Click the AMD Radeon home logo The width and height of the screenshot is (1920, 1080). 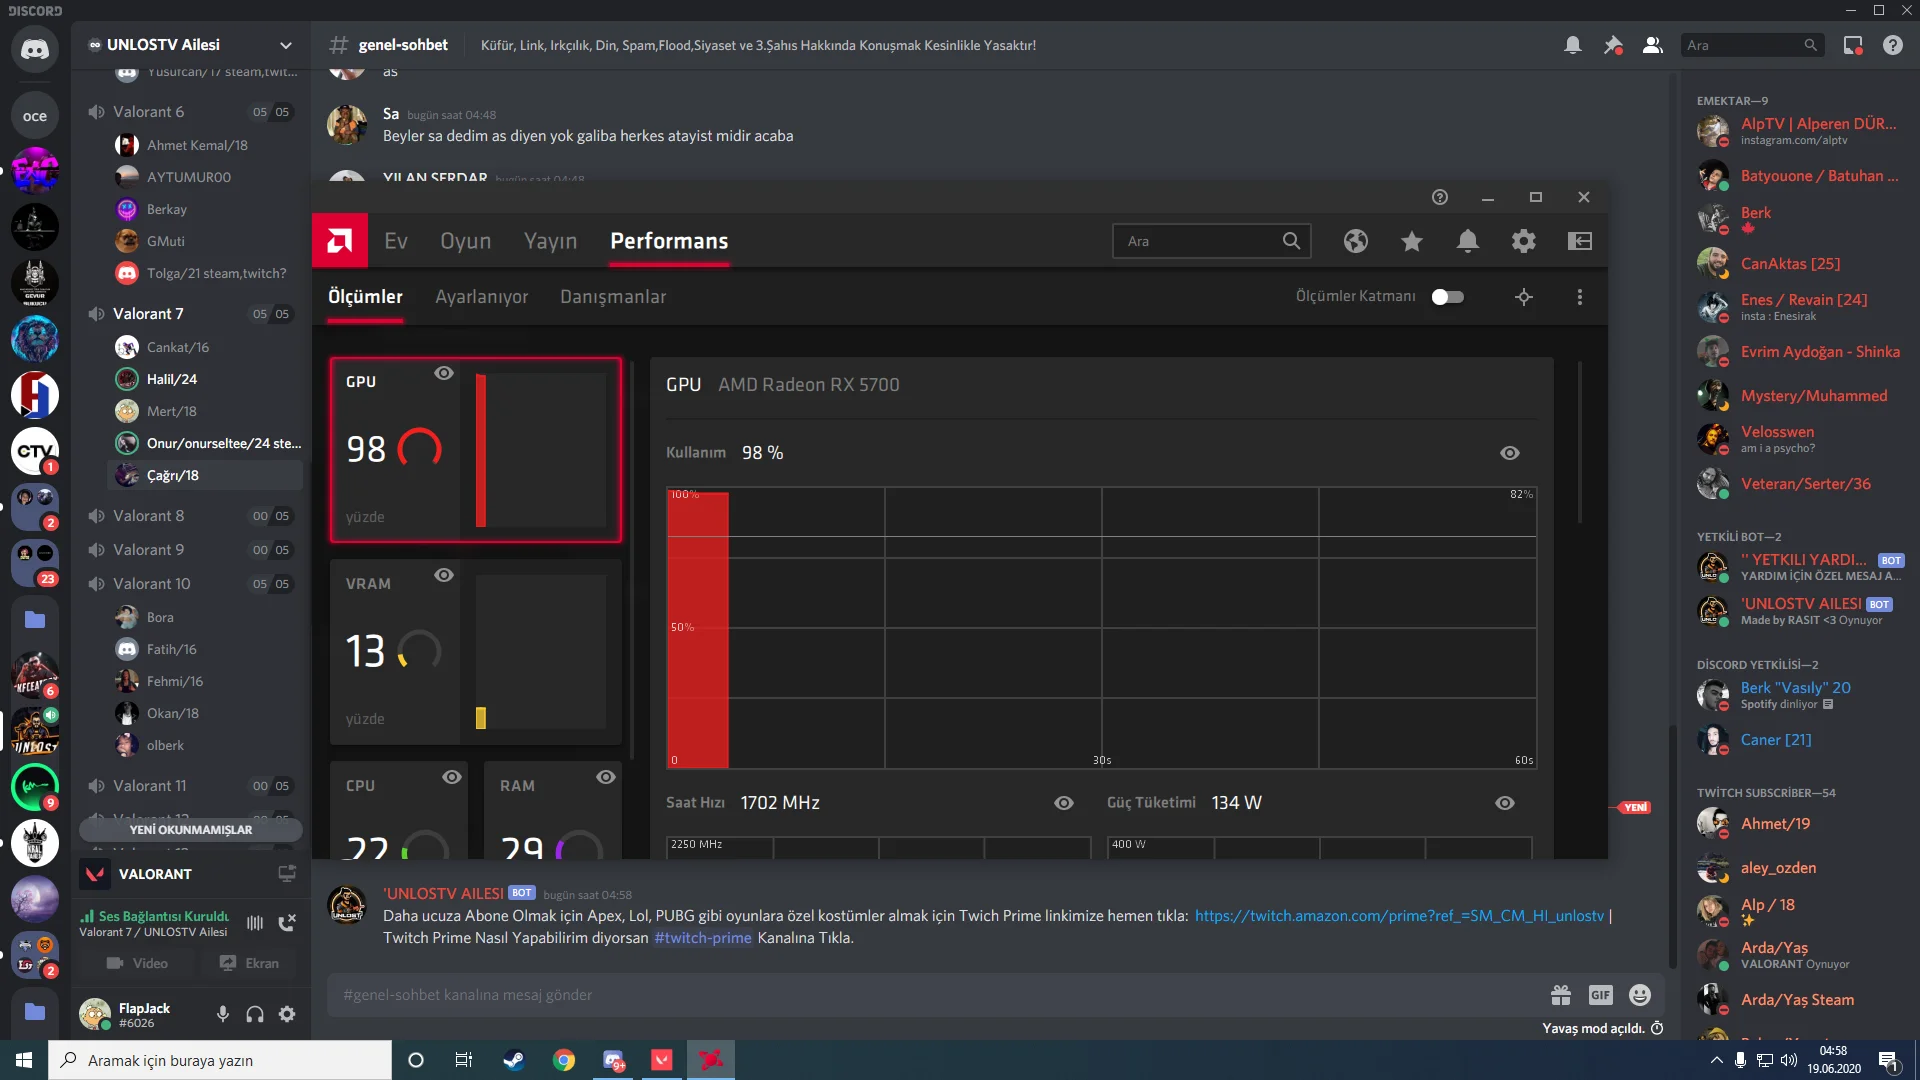point(340,241)
